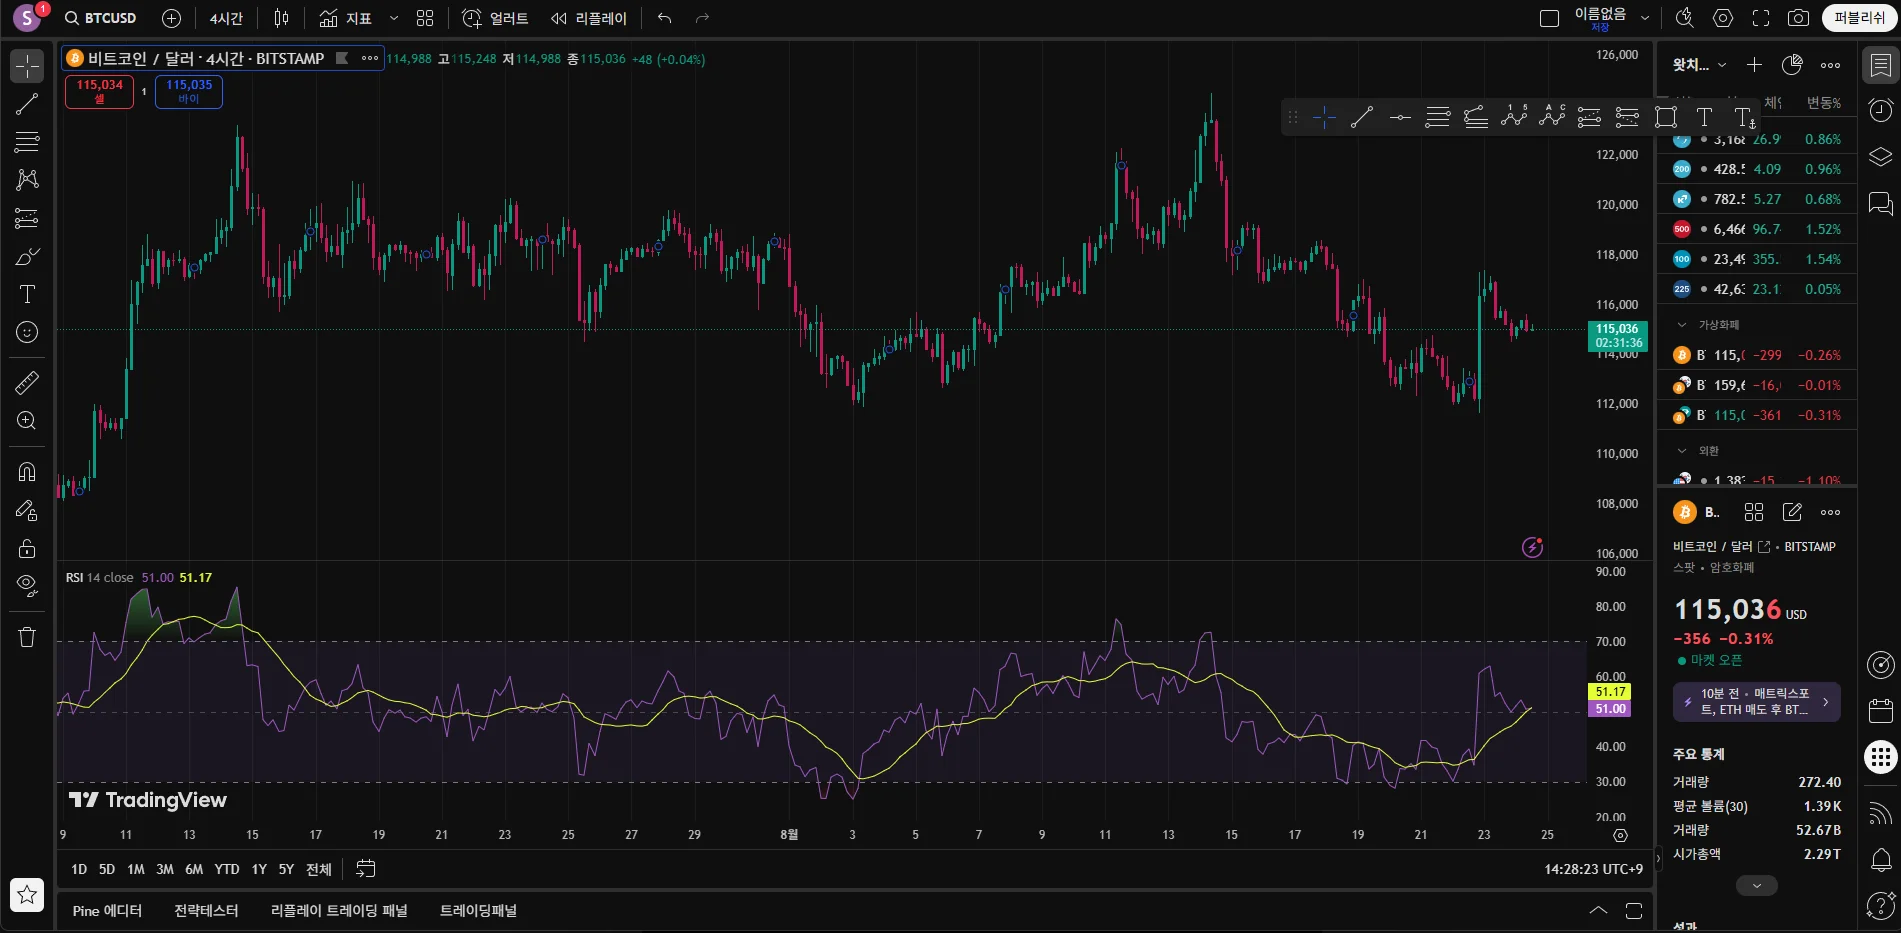Open the alerts alarm clock panel
The width and height of the screenshot is (1901, 933).
[1880, 110]
